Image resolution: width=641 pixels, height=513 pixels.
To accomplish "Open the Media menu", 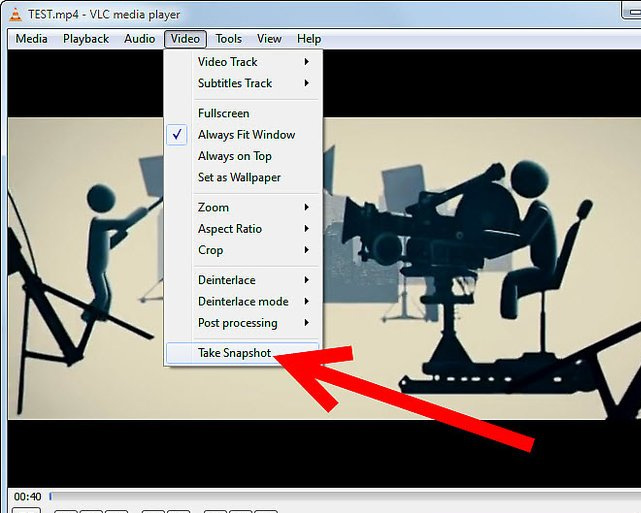I will coord(31,39).
